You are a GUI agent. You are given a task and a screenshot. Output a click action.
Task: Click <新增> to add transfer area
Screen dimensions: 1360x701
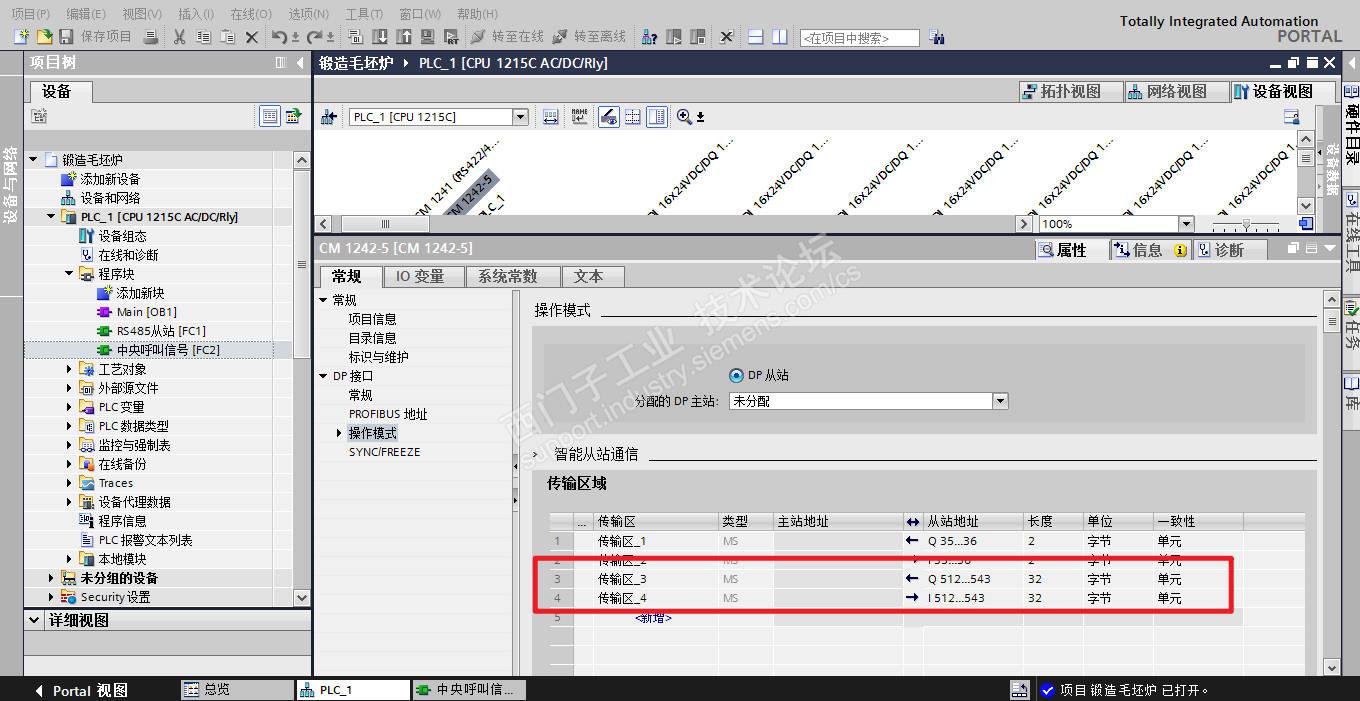653,618
